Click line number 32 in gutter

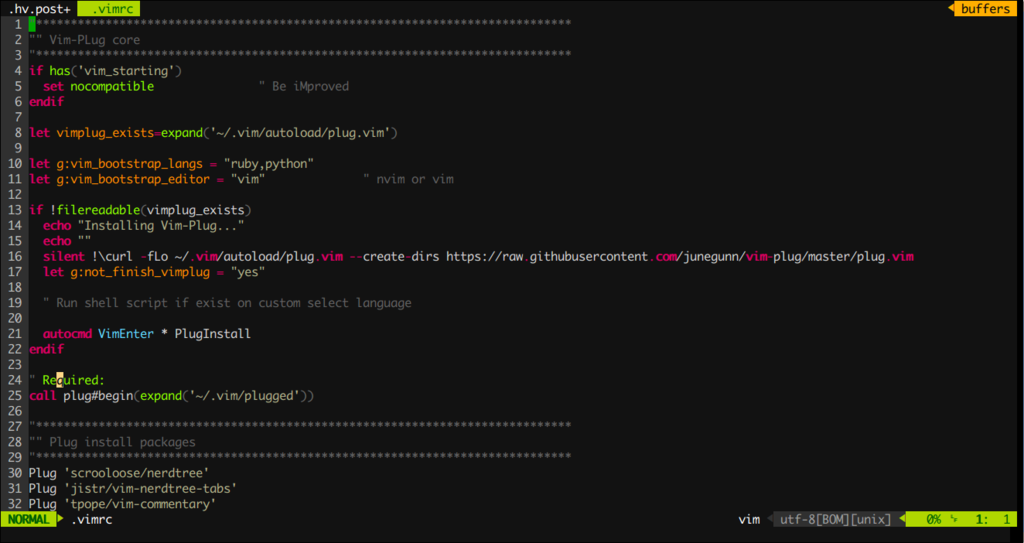tap(15, 504)
